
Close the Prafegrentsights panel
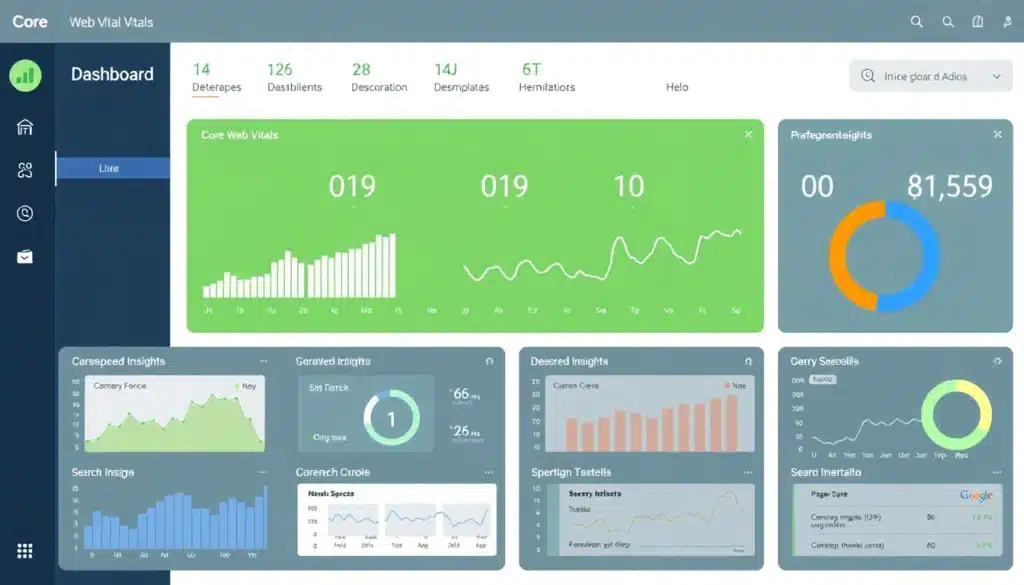click(997, 133)
